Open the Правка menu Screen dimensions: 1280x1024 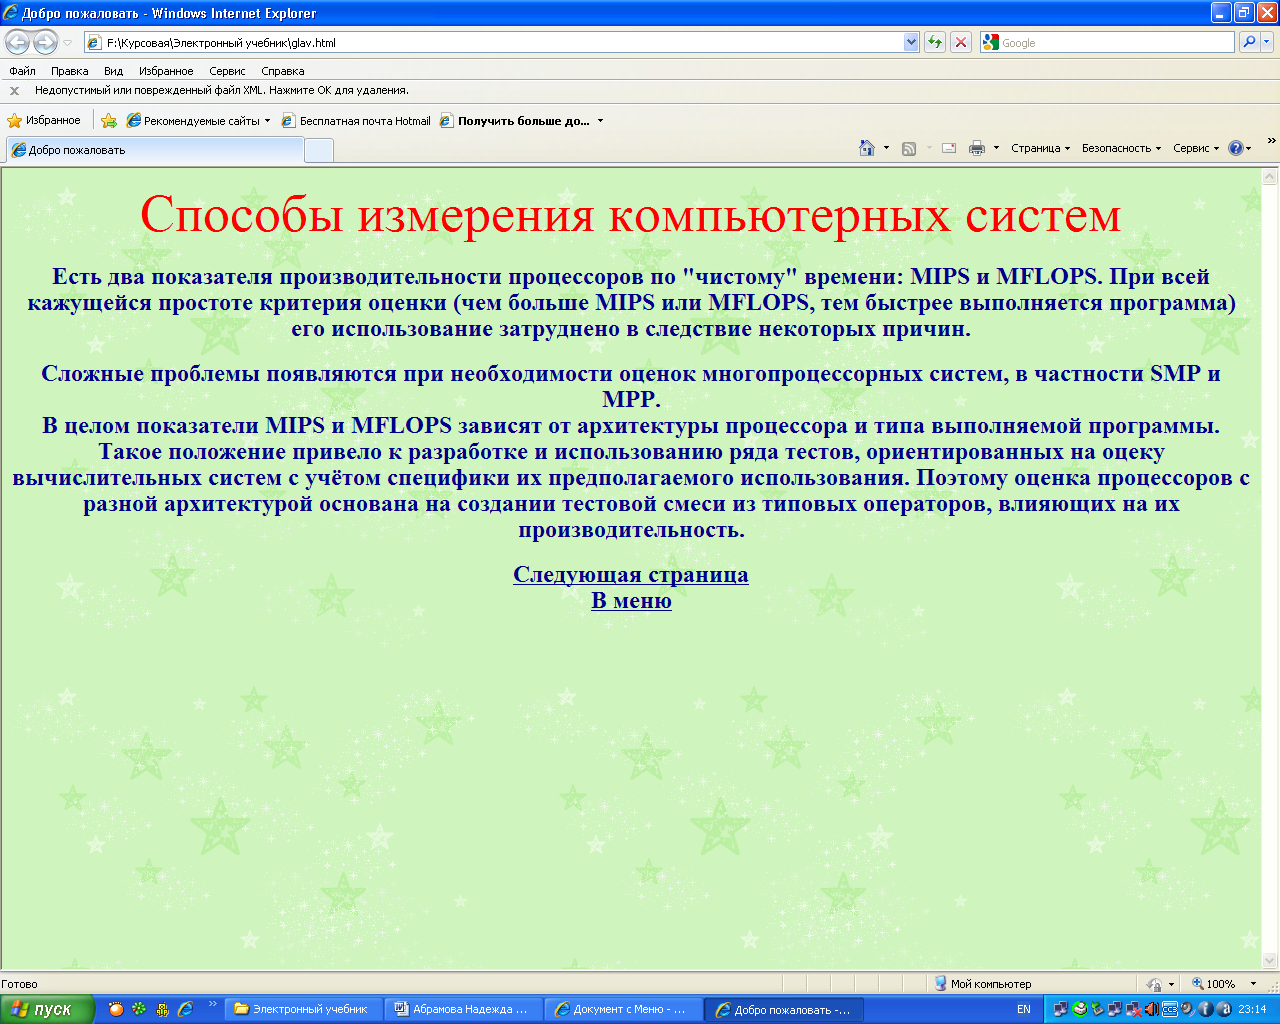[x=70, y=71]
